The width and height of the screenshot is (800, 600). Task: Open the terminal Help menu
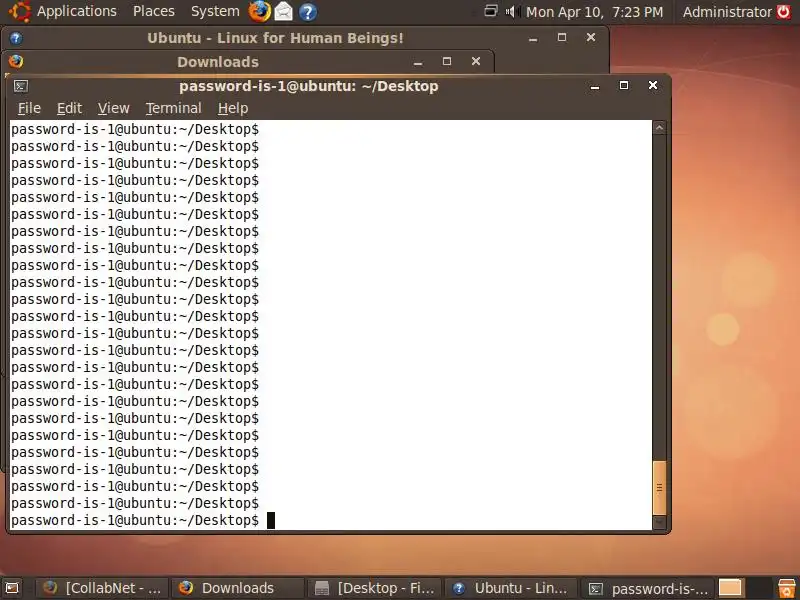(x=233, y=108)
